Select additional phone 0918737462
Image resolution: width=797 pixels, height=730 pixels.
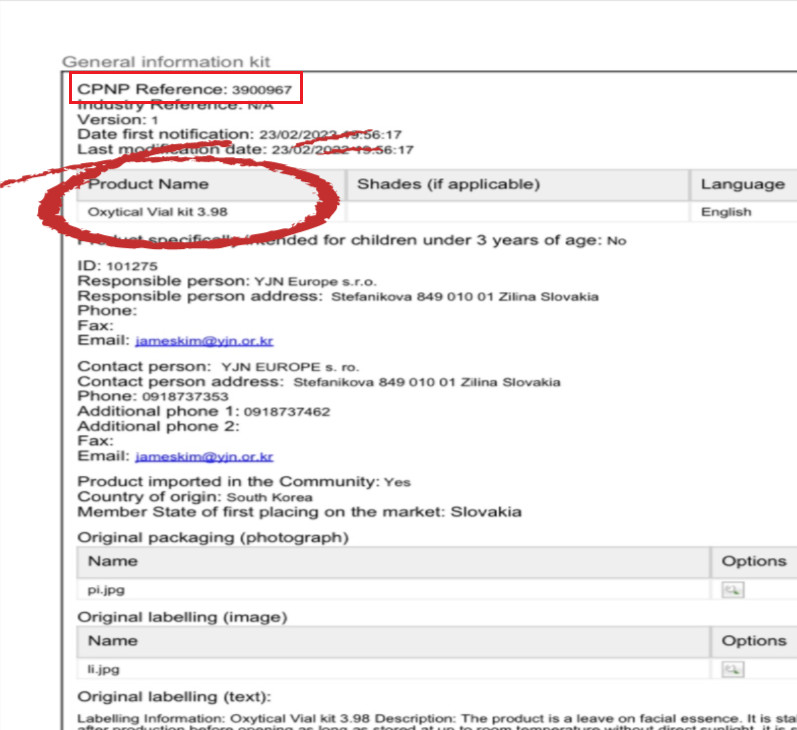[x=287, y=411]
